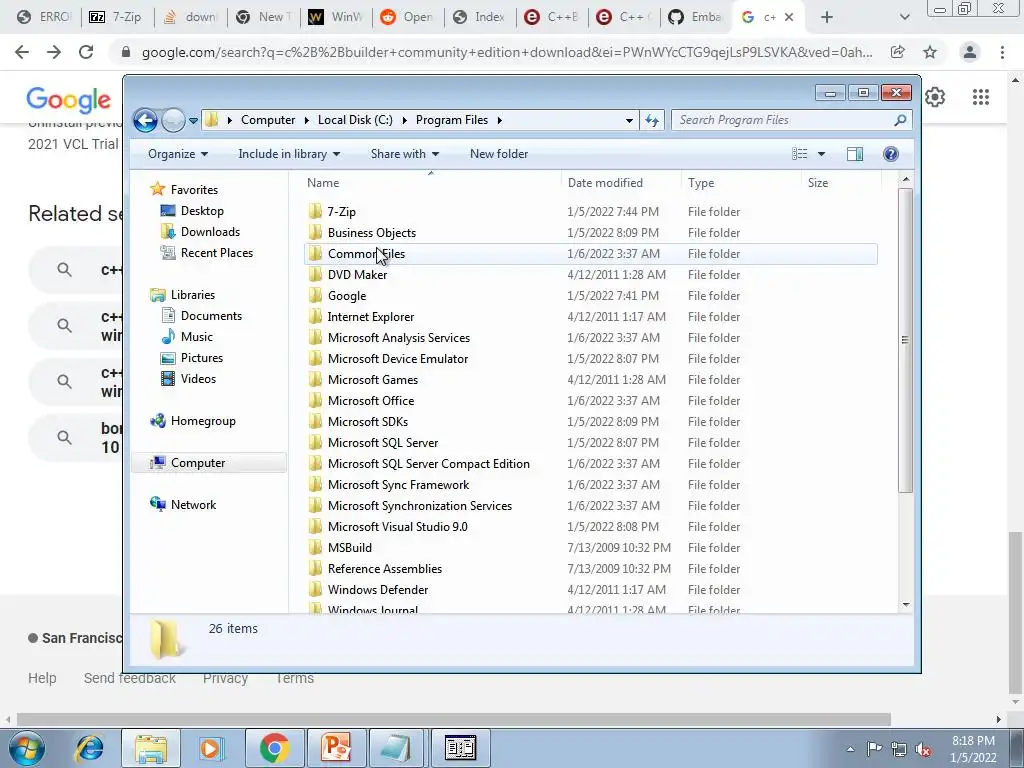Click the Explorer back arrow button
The image size is (1024, 768).
coord(145,120)
